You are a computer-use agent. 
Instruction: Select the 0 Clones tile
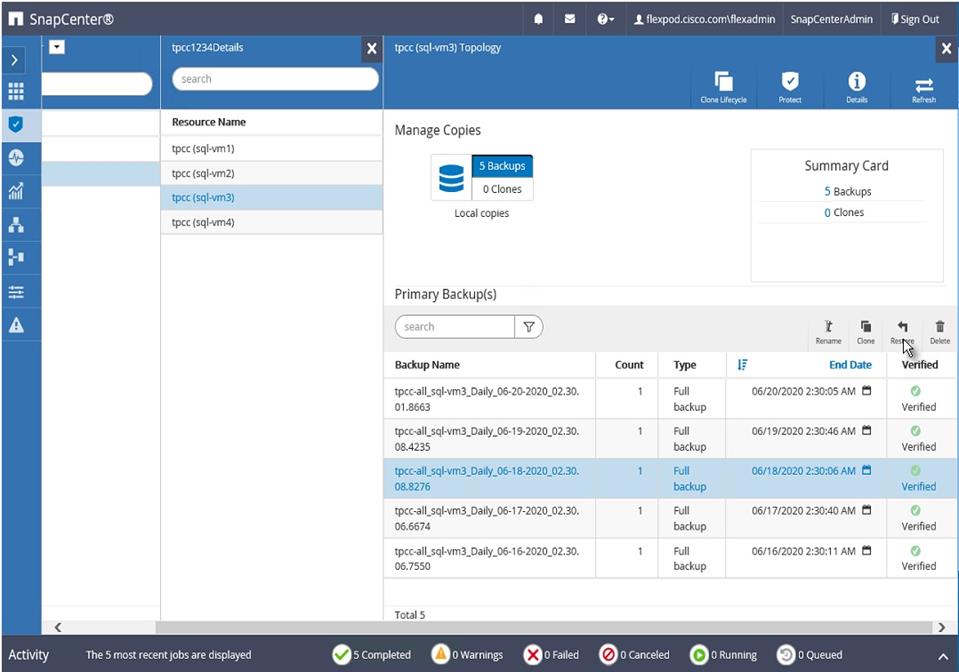[x=502, y=189]
